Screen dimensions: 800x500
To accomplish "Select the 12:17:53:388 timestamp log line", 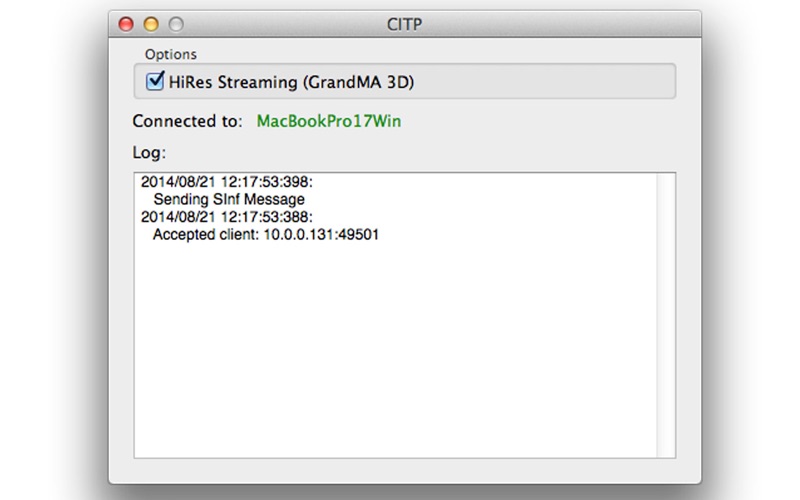I will tap(227, 217).
